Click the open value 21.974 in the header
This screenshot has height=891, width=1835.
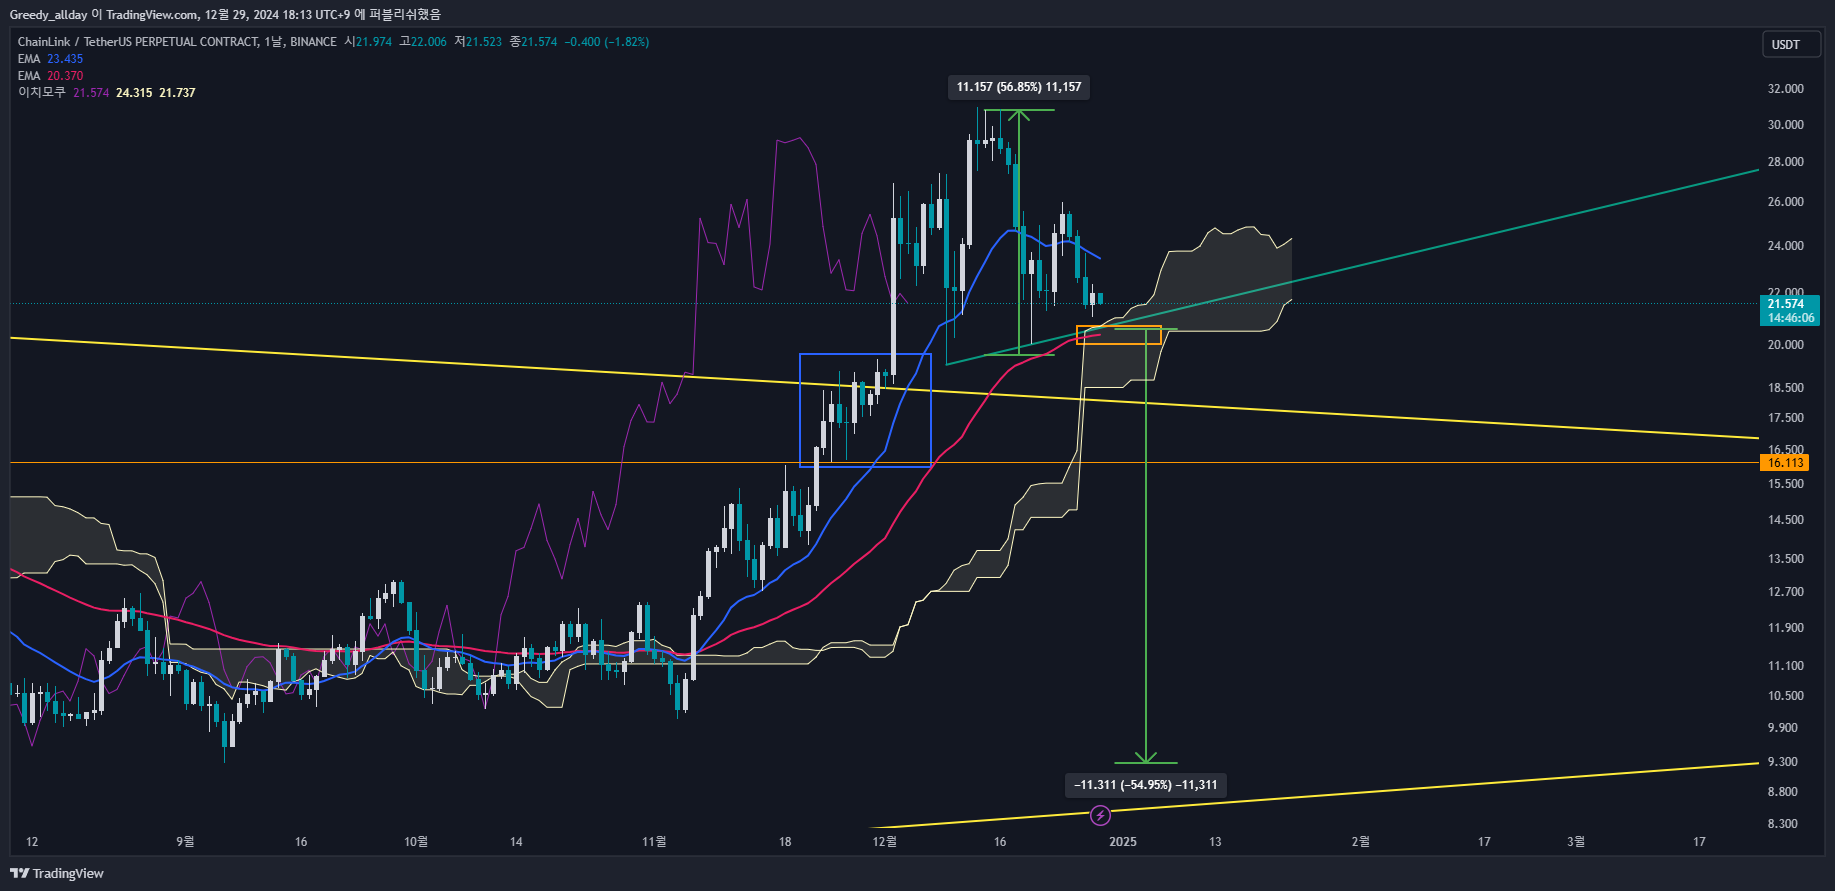[374, 42]
